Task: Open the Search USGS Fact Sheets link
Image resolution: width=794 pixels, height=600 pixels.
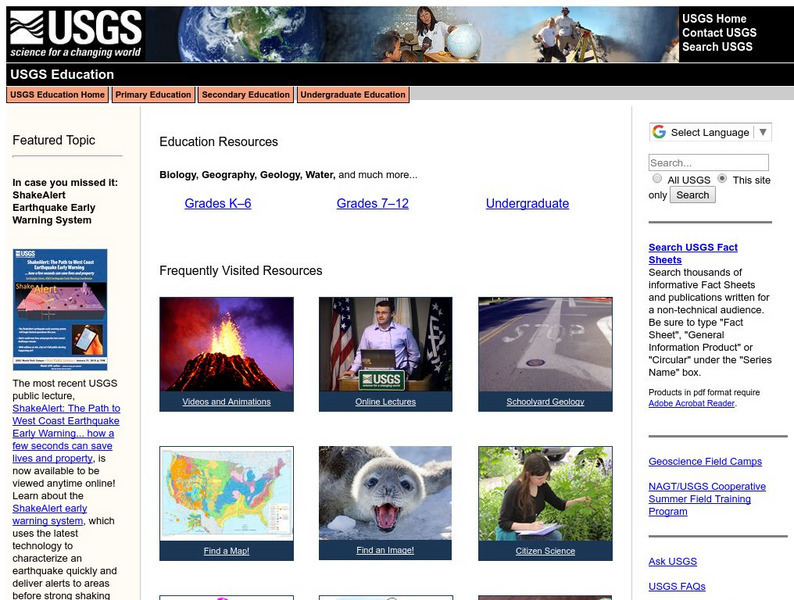Action: (x=693, y=254)
